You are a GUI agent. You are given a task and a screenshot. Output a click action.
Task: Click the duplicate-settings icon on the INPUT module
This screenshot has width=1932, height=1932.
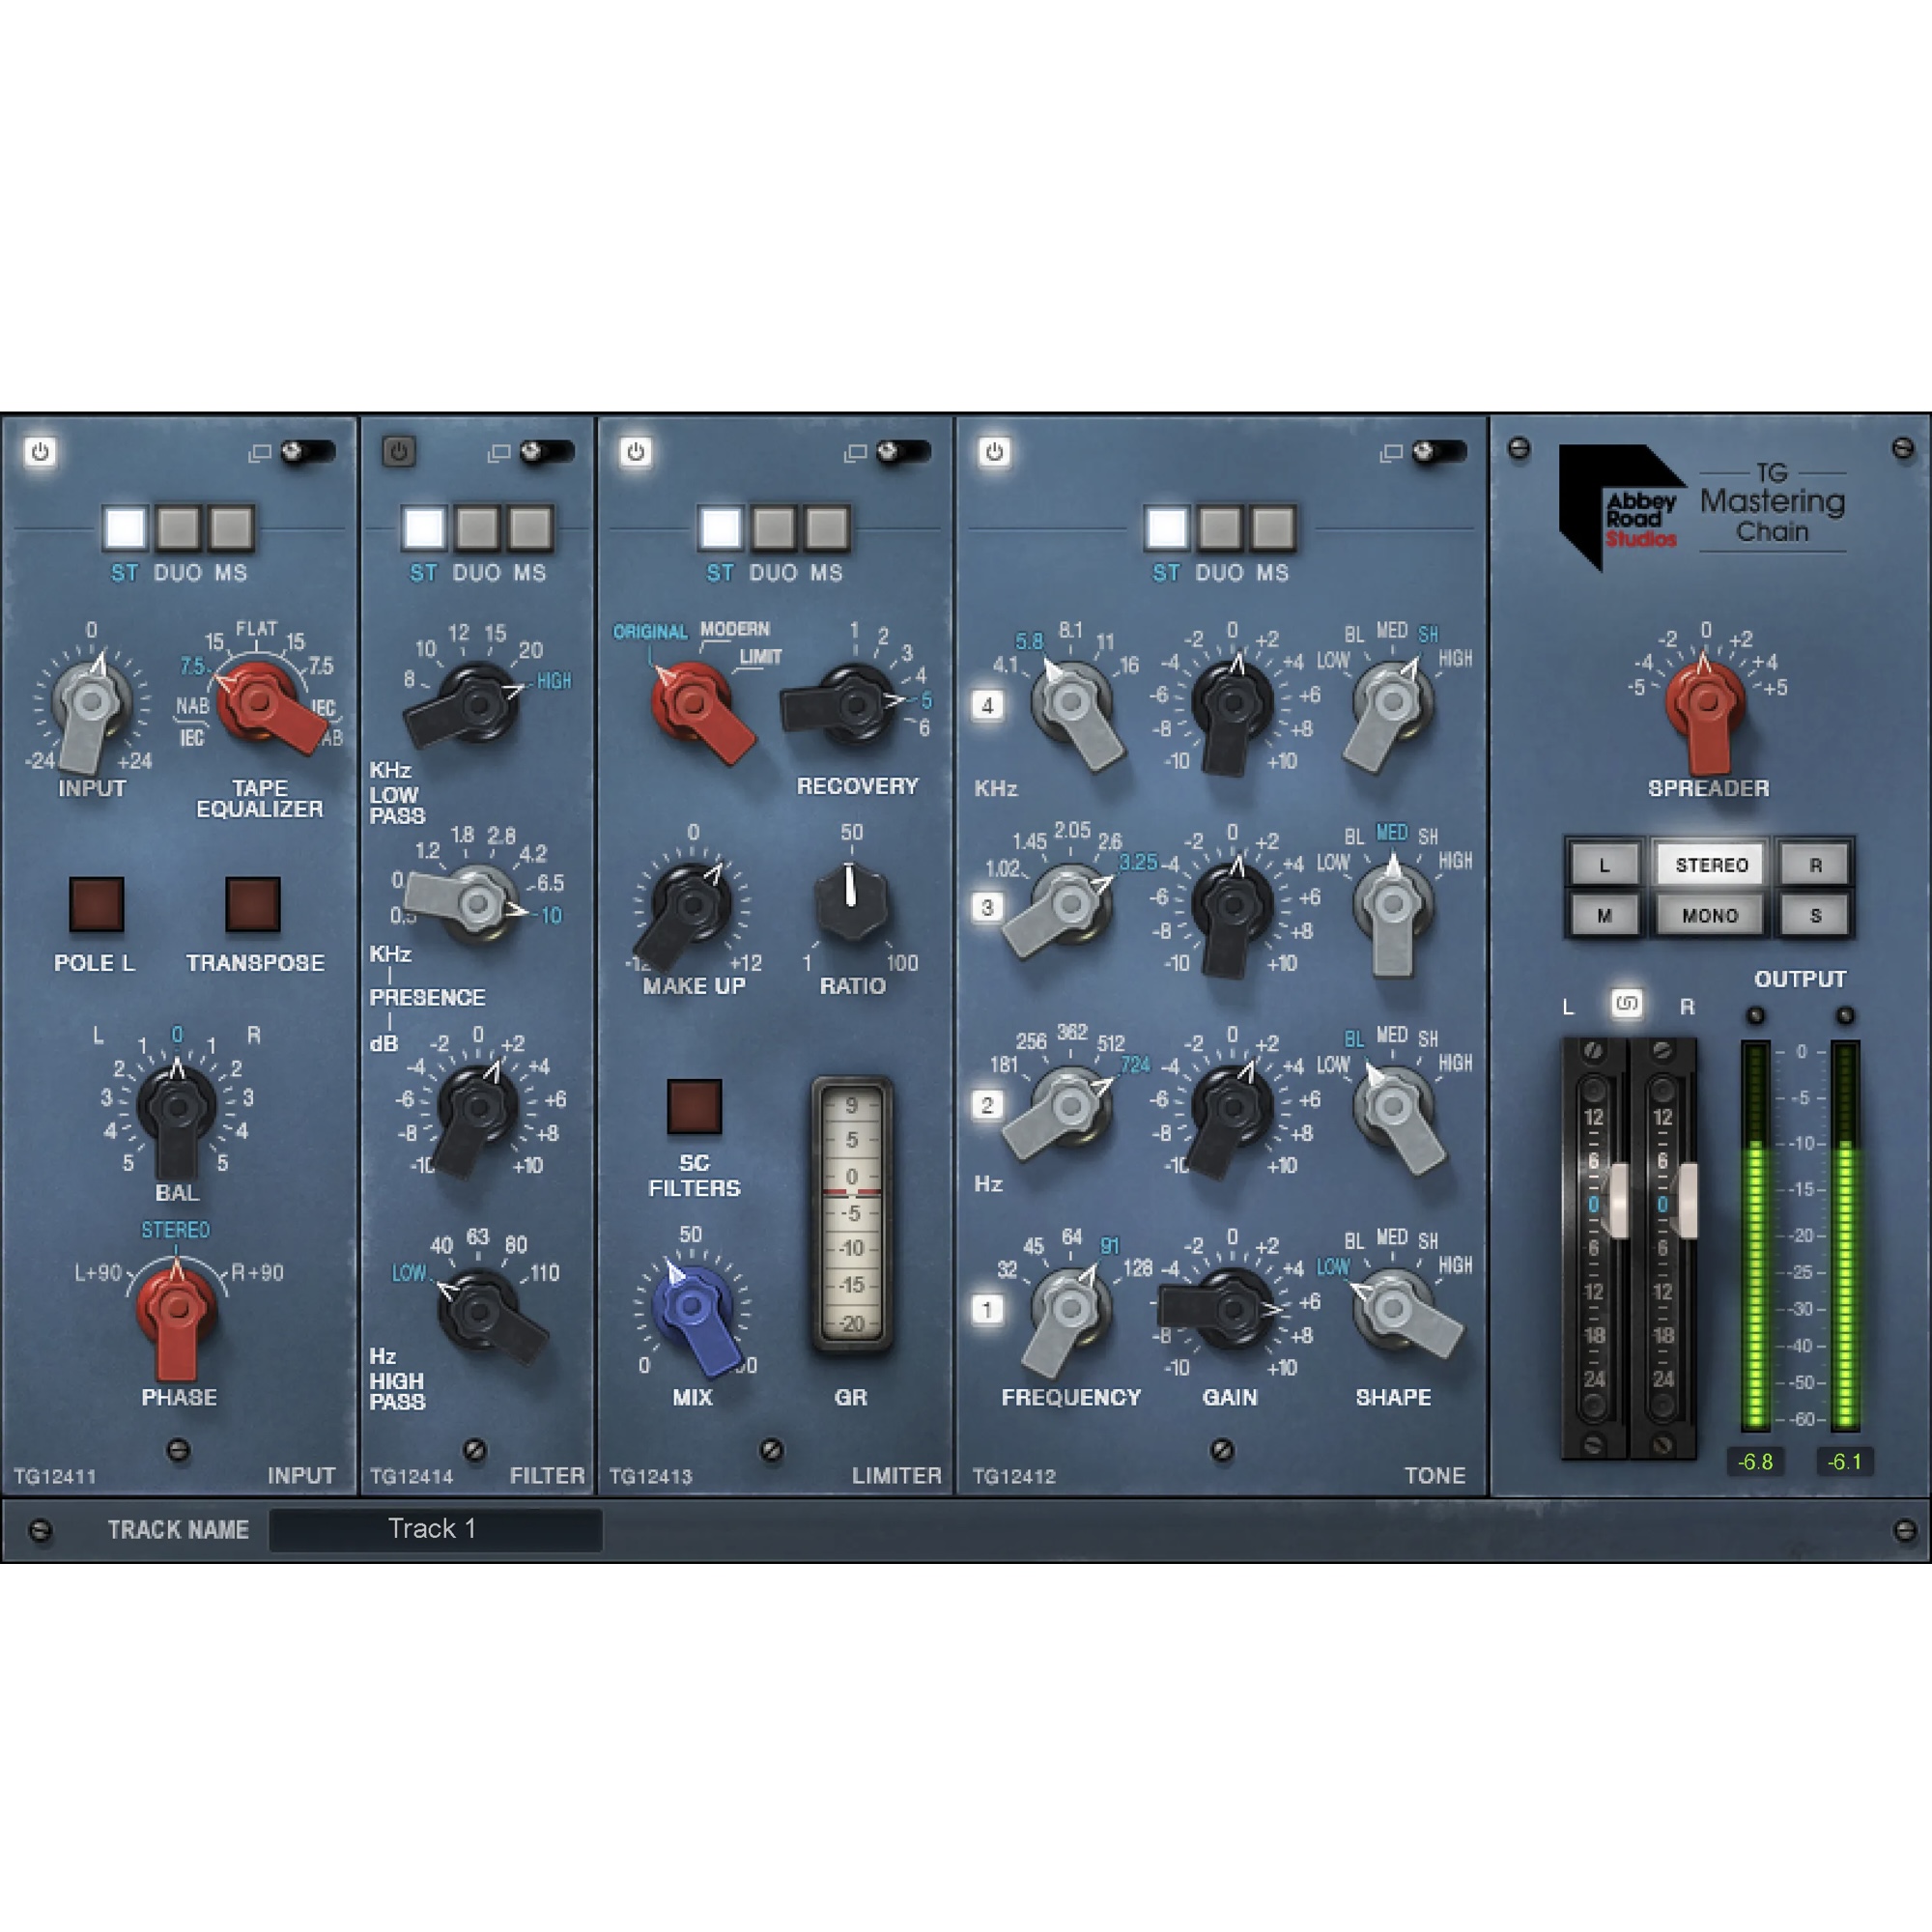click(x=260, y=452)
